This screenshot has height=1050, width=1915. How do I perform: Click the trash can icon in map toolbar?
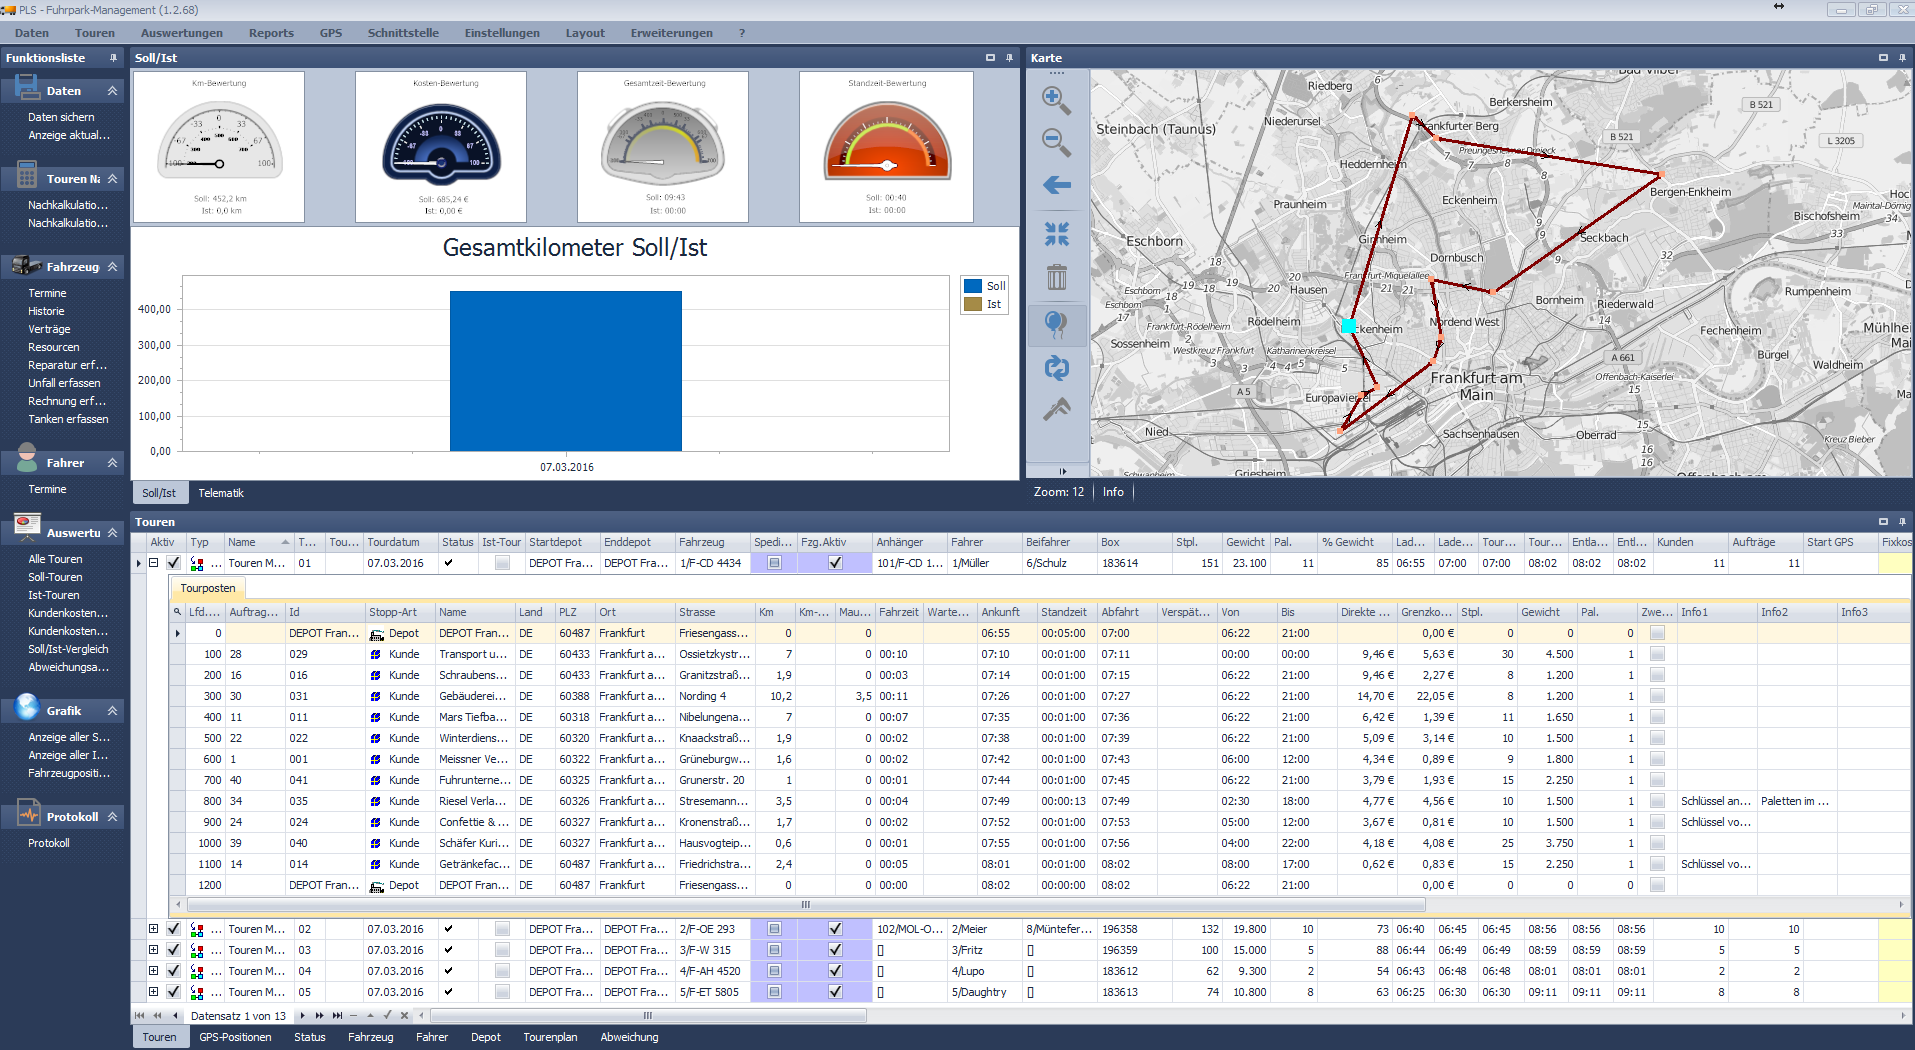(1056, 277)
